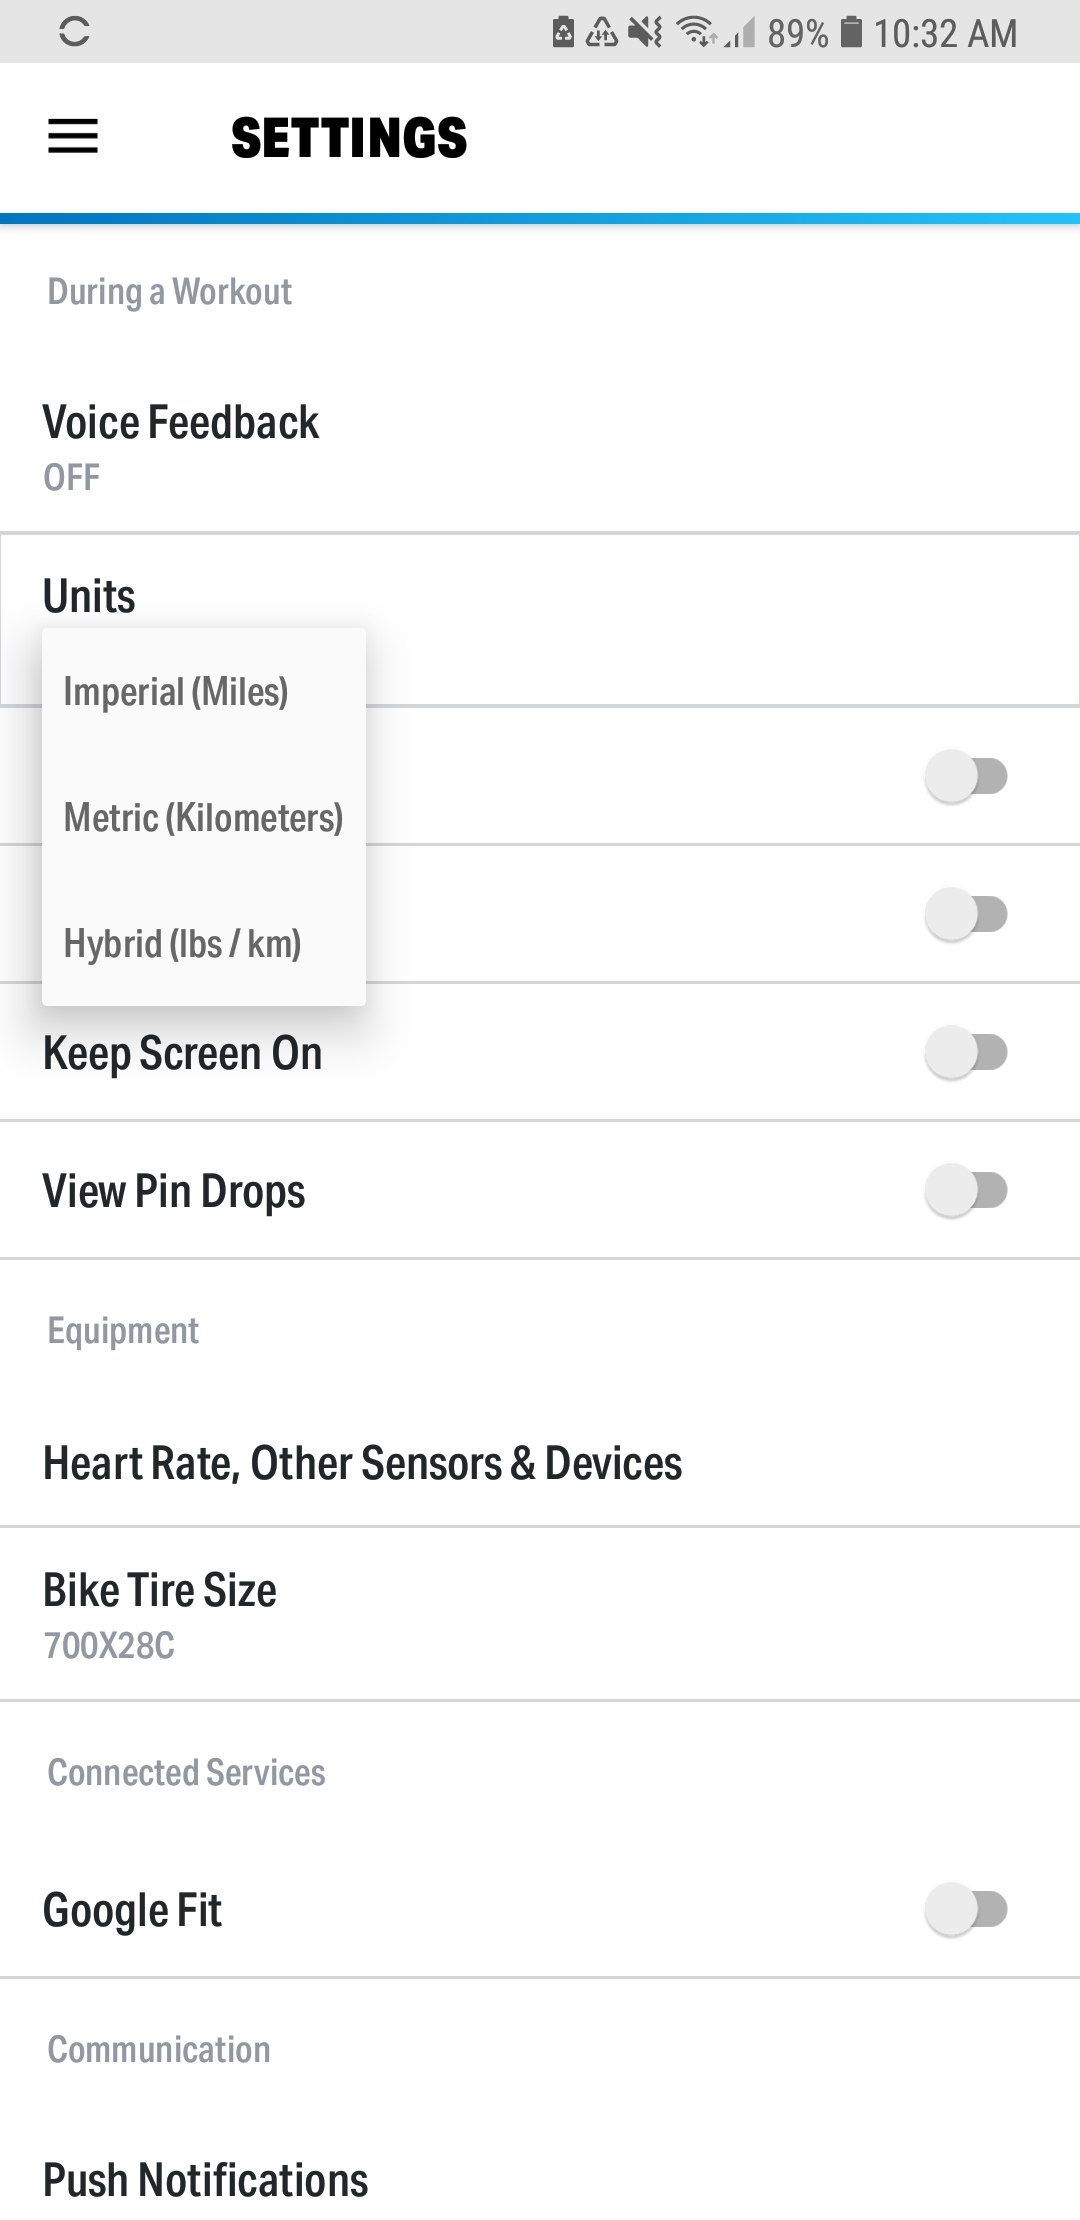Open Heart Rate, Other Sensors & Devices

click(x=540, y=1463)
